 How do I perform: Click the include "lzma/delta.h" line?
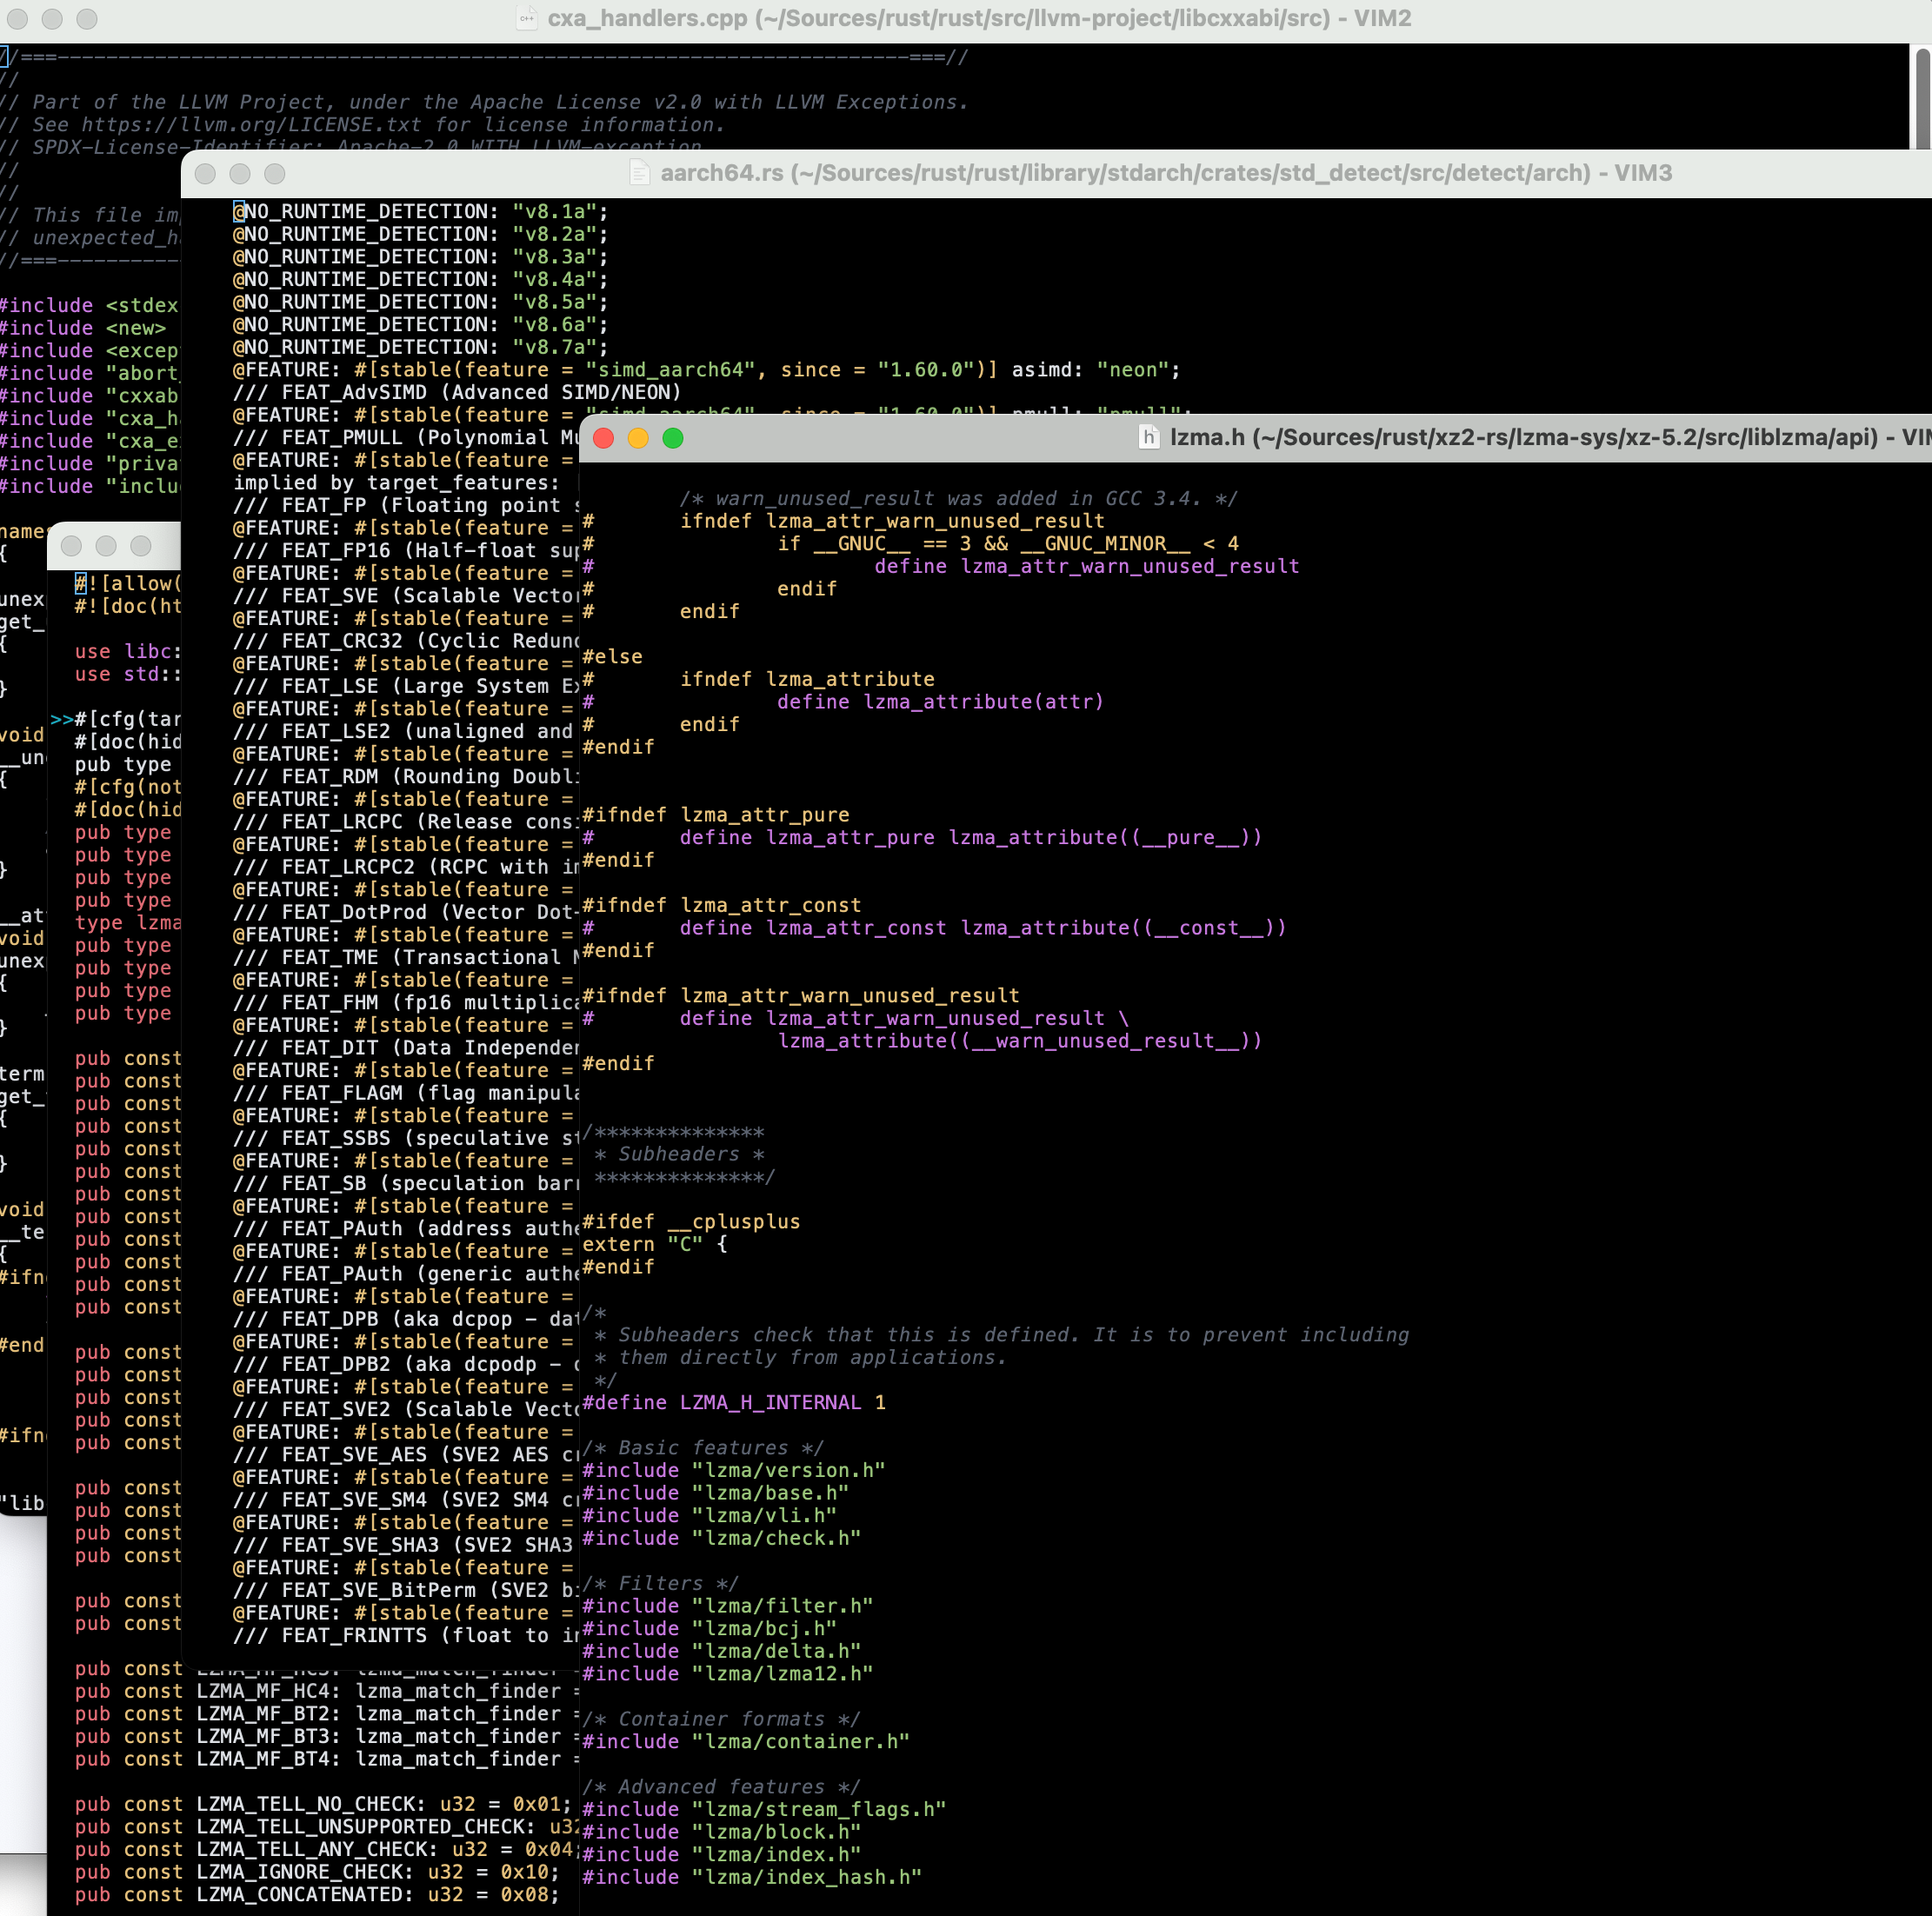pos(722,1651)
